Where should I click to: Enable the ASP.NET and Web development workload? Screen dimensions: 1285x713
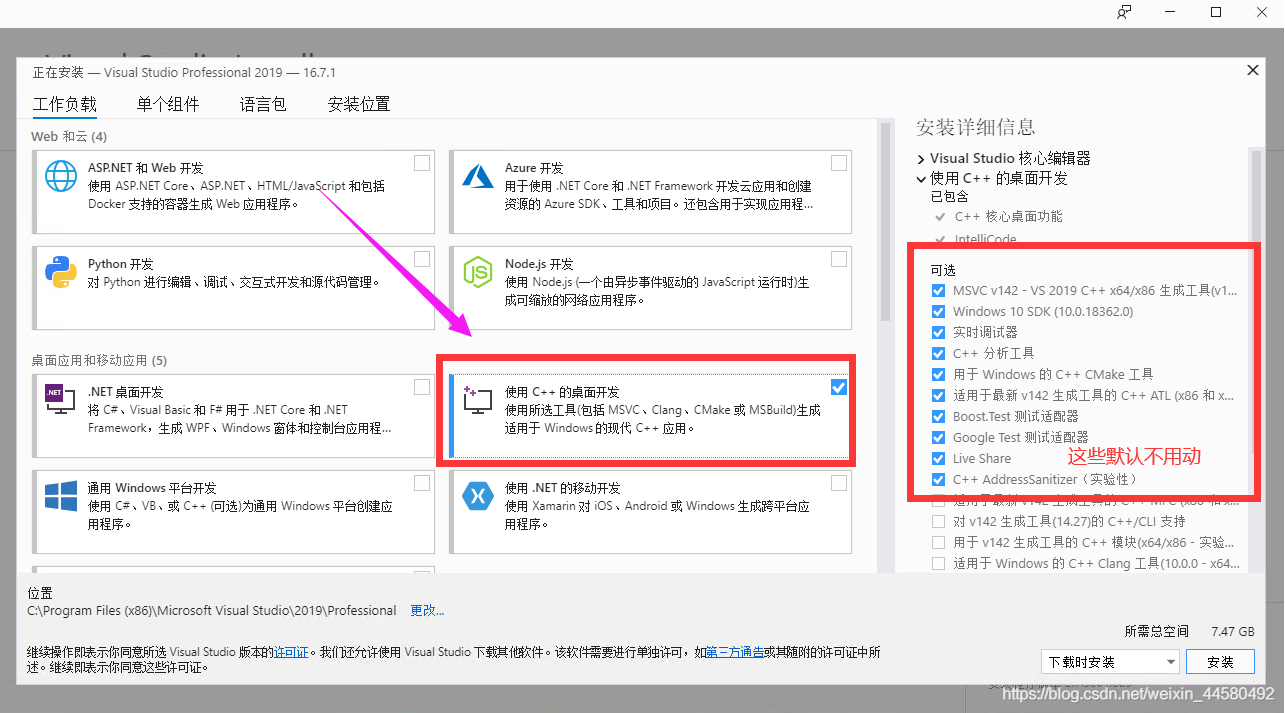coord(422,163)
